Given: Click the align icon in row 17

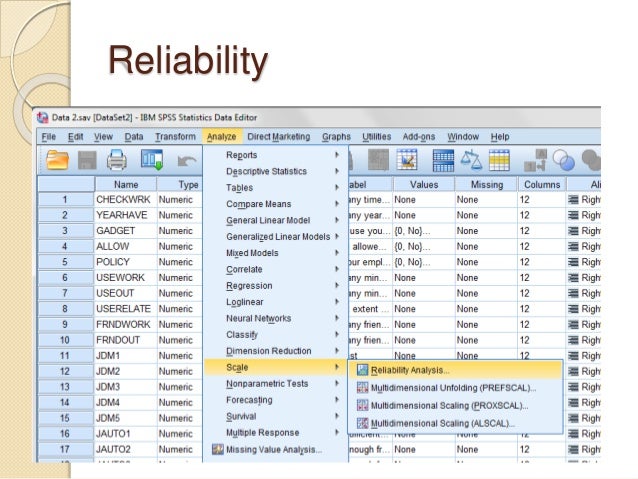Looking at the screenshot, I should 573,450.
